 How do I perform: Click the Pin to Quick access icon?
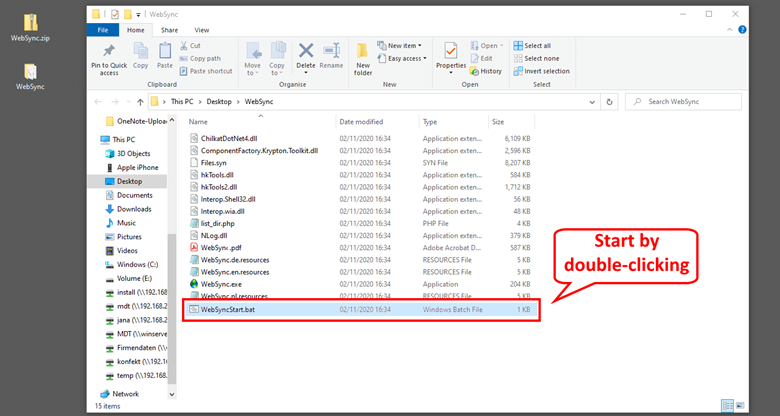[x=108, y=52]
